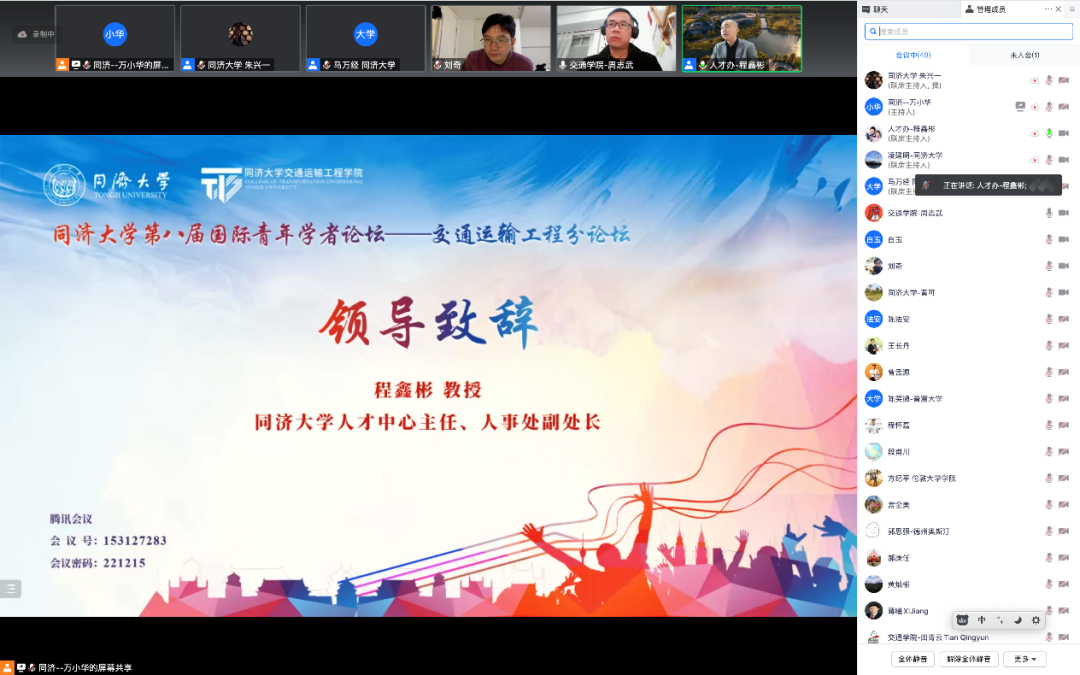
Task: Click the 搜索成员 search field
Action: tap(968, 32)
